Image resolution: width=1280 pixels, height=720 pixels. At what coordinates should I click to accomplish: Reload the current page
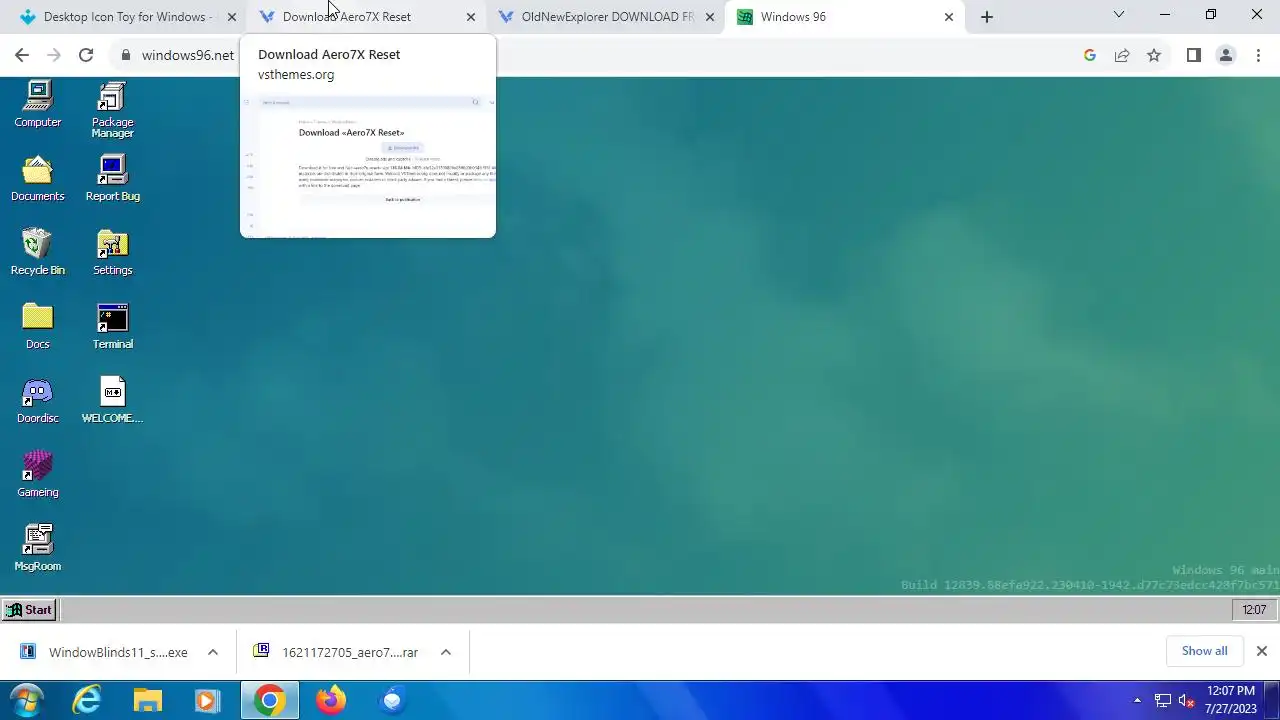tap(86, 55)
